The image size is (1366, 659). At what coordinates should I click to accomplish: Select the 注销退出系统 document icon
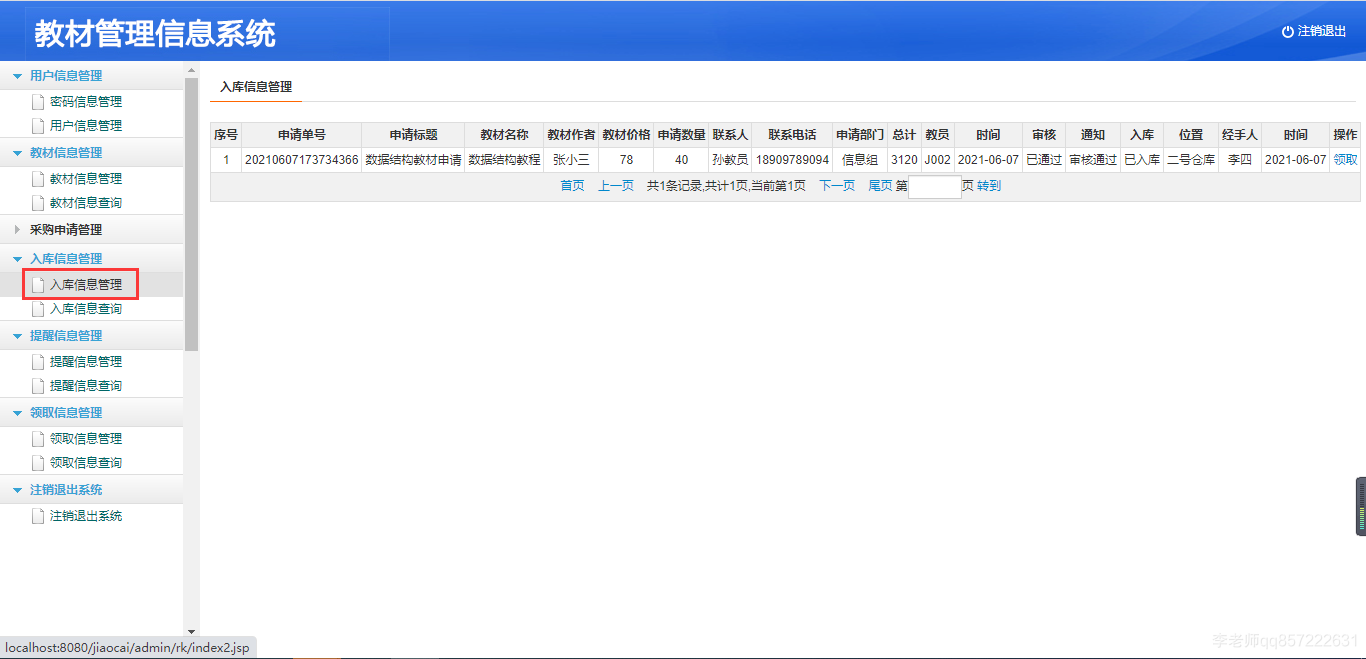point(37,515)
